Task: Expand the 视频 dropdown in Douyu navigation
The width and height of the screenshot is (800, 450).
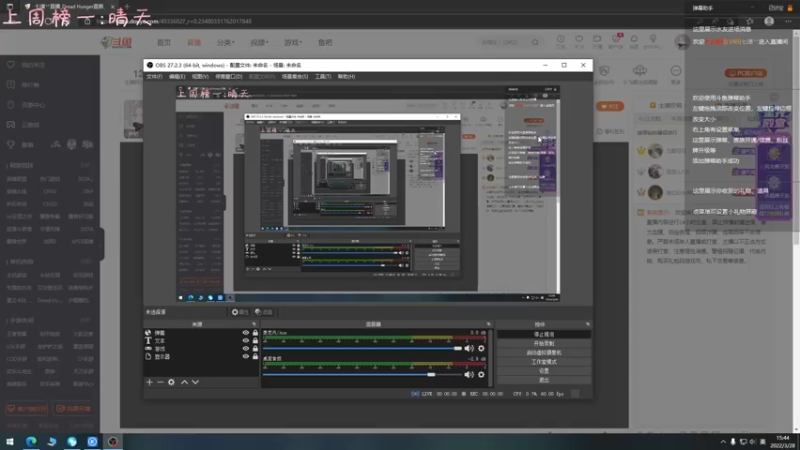Action: click(x=259, y=42)
